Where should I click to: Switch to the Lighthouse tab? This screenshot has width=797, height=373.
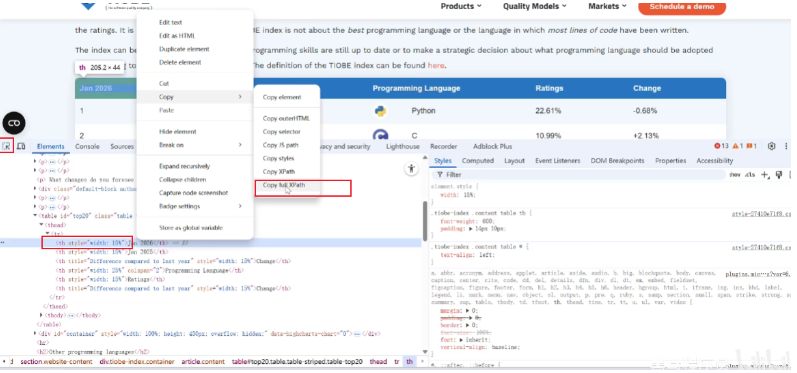point(403,146)
